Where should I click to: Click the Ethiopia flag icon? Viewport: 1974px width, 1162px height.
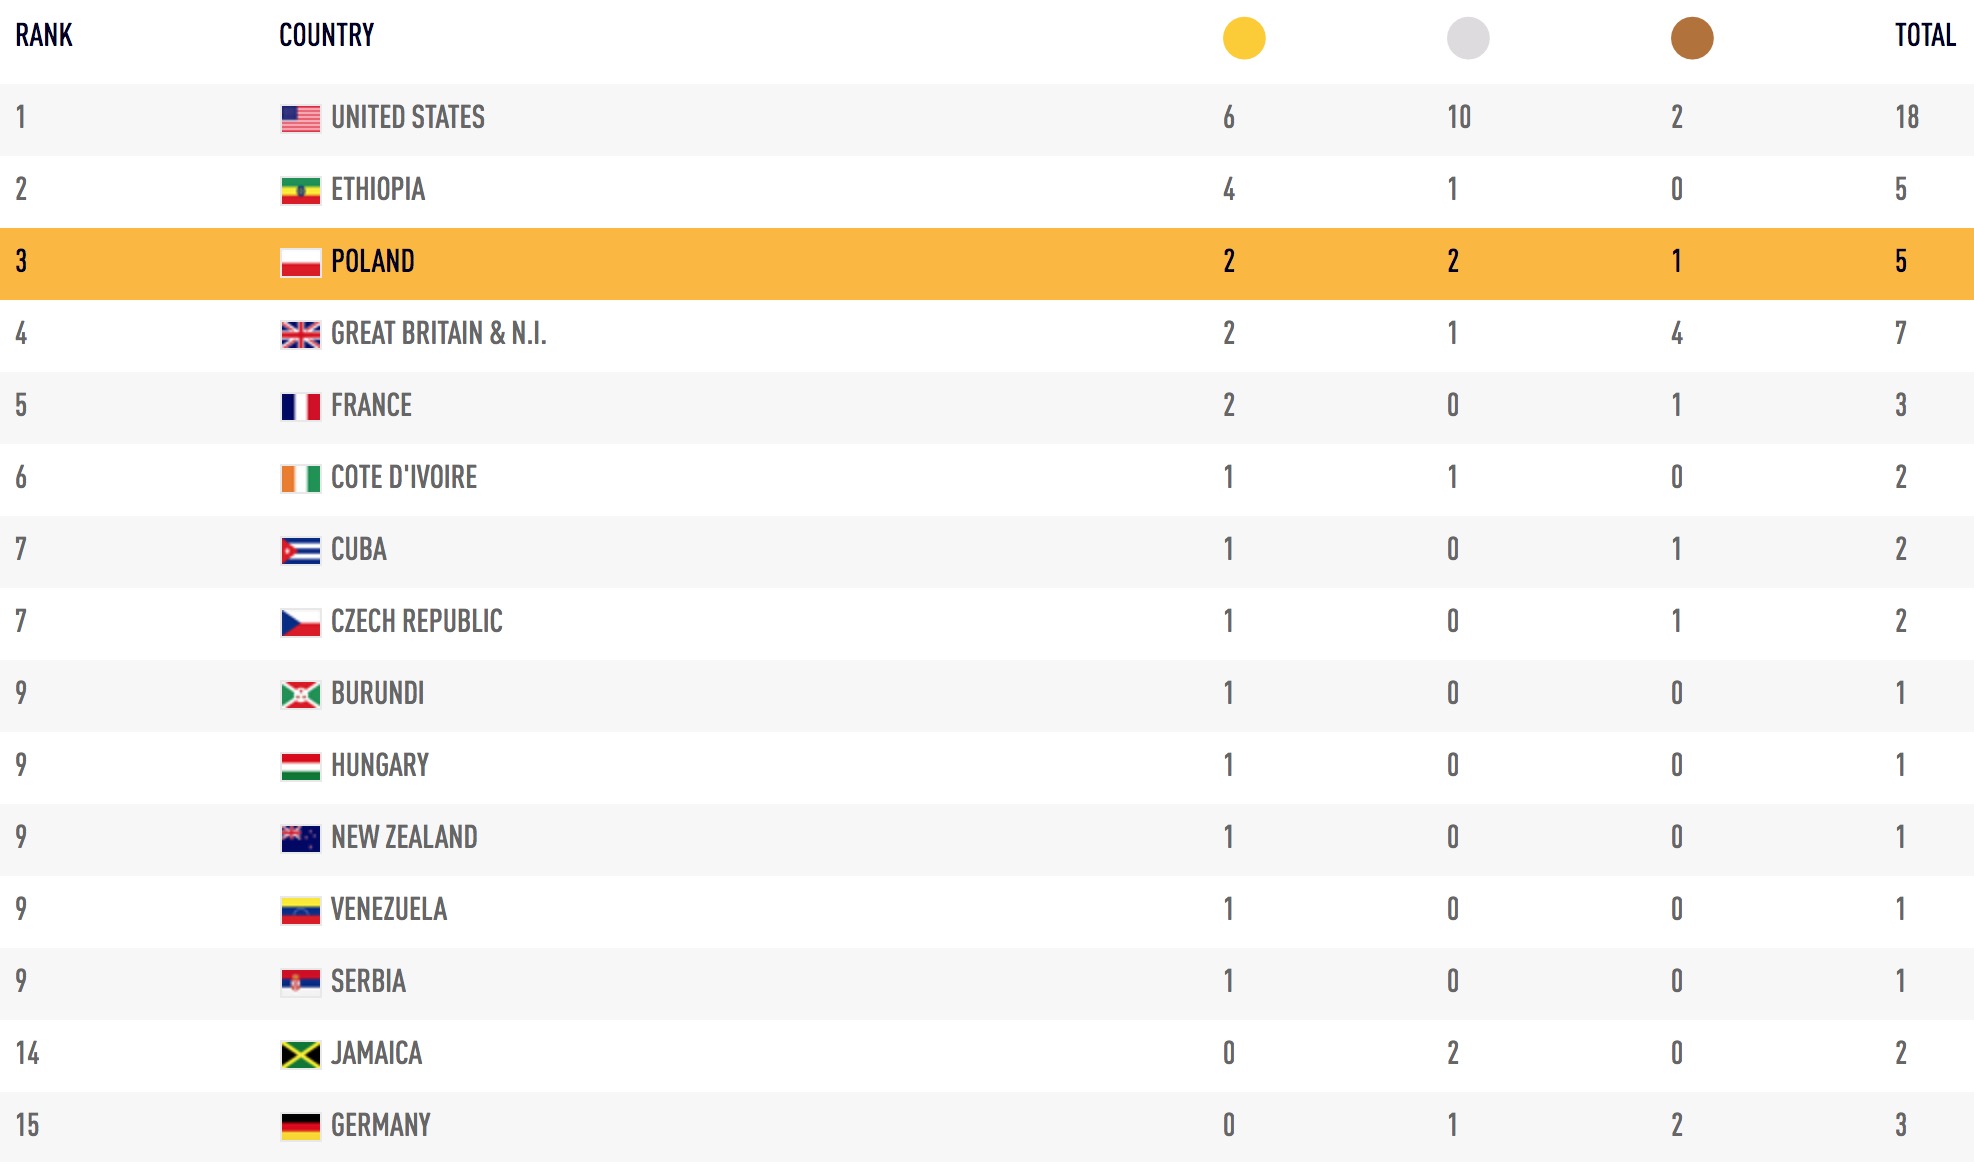click(300, 190)
